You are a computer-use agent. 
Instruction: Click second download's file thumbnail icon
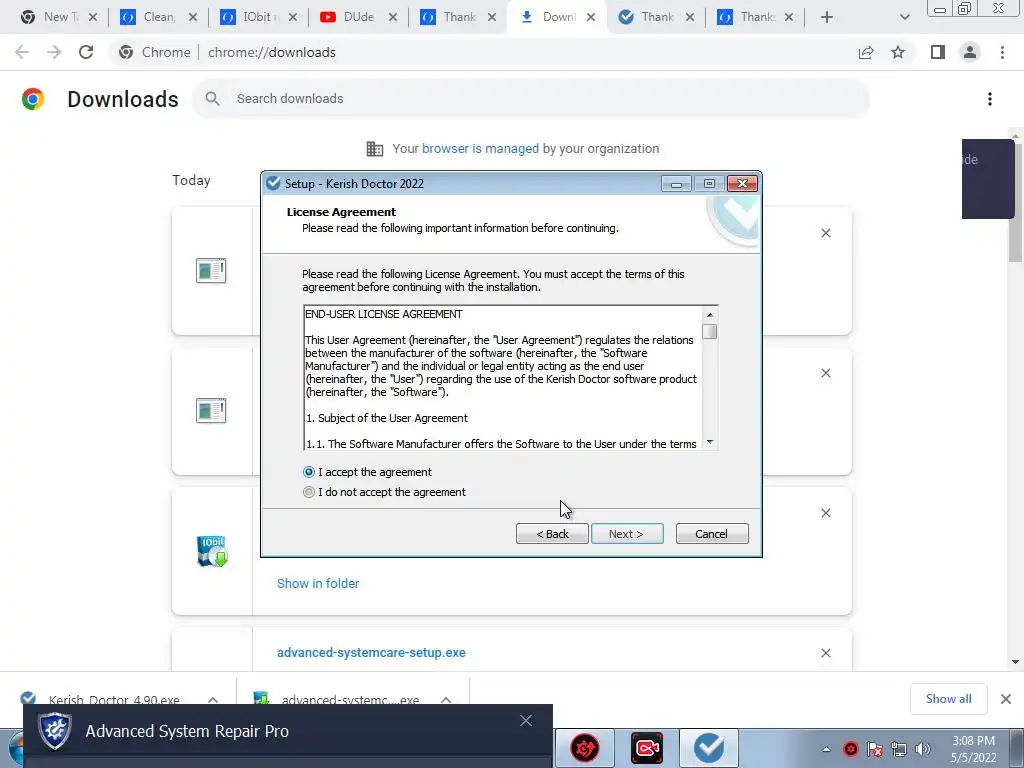pos(211,411)
